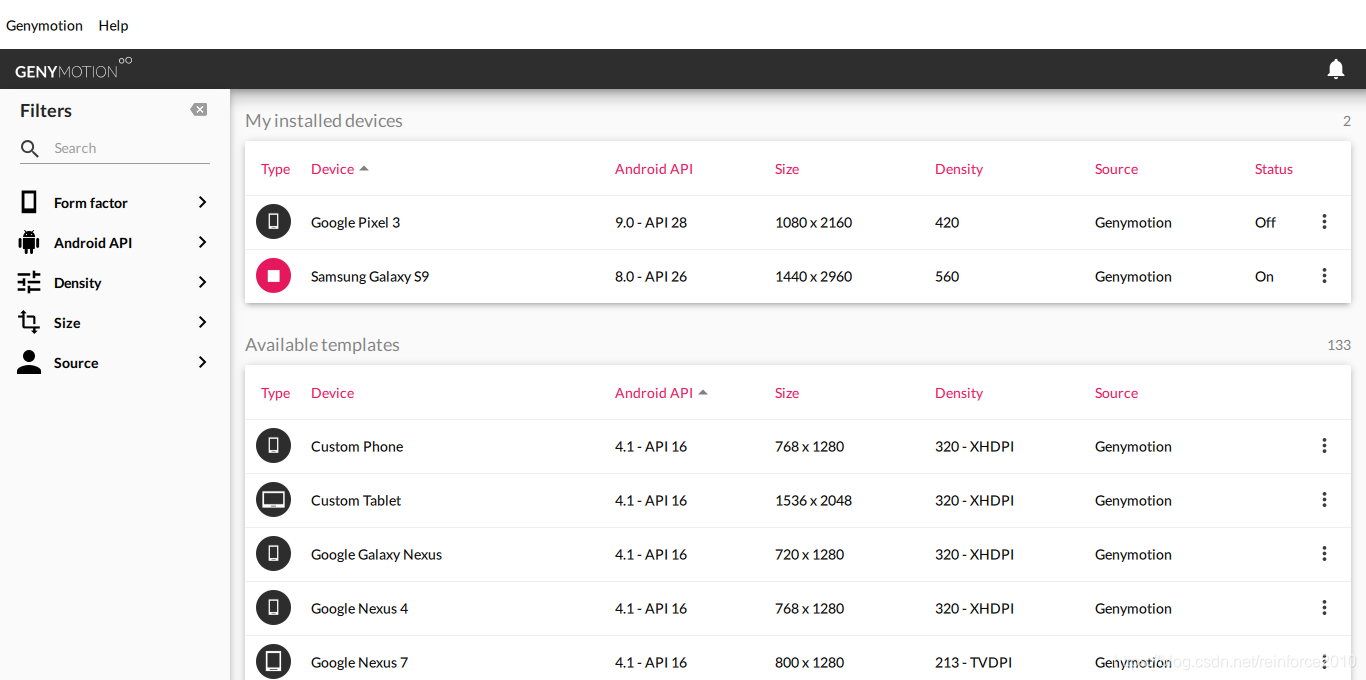This screenshot has height=680, width=1366.
Task: Click the 9.0 - API 28 cell
Action: pyautogui.click(x=651, y=222)
